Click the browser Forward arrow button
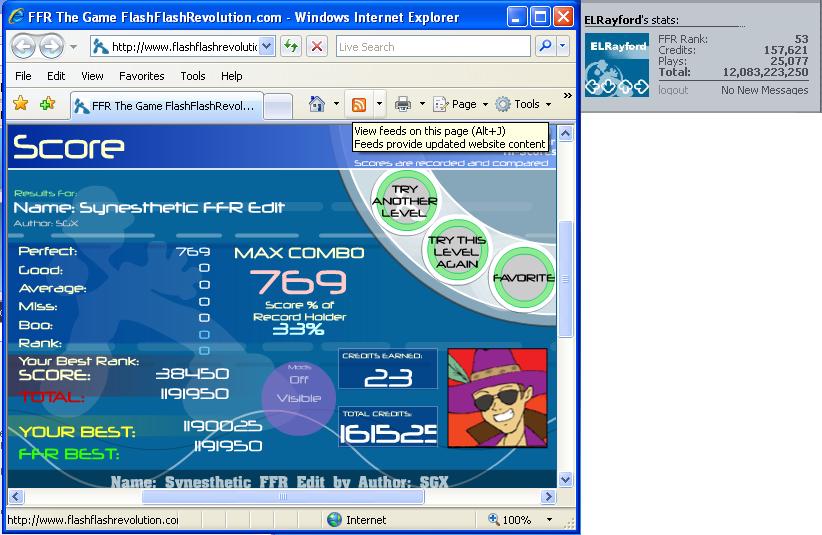The height and width of the screenshot is (535, 822). tap(52, 47)
